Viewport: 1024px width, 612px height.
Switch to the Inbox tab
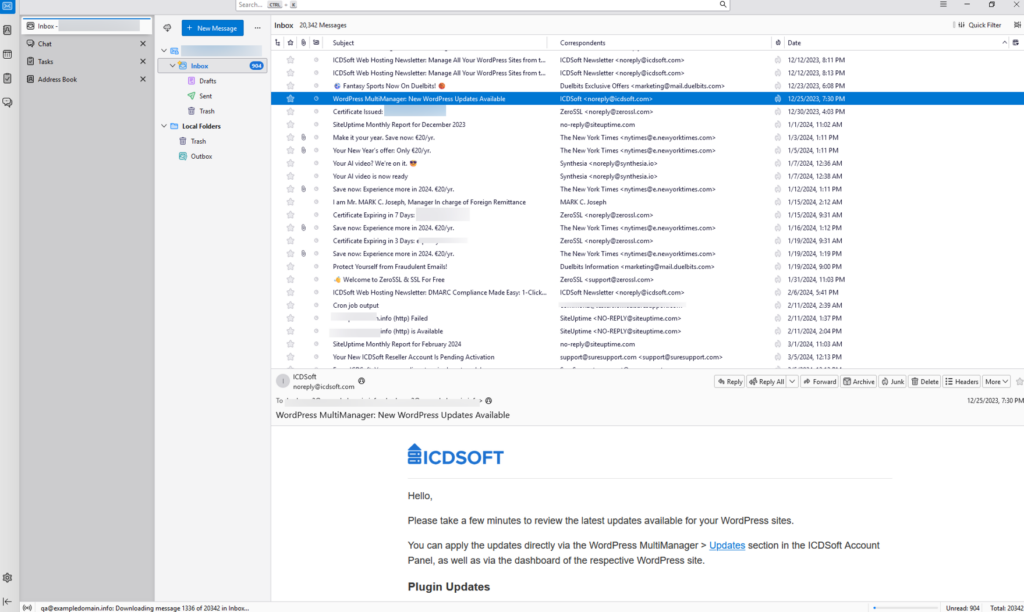86,26
